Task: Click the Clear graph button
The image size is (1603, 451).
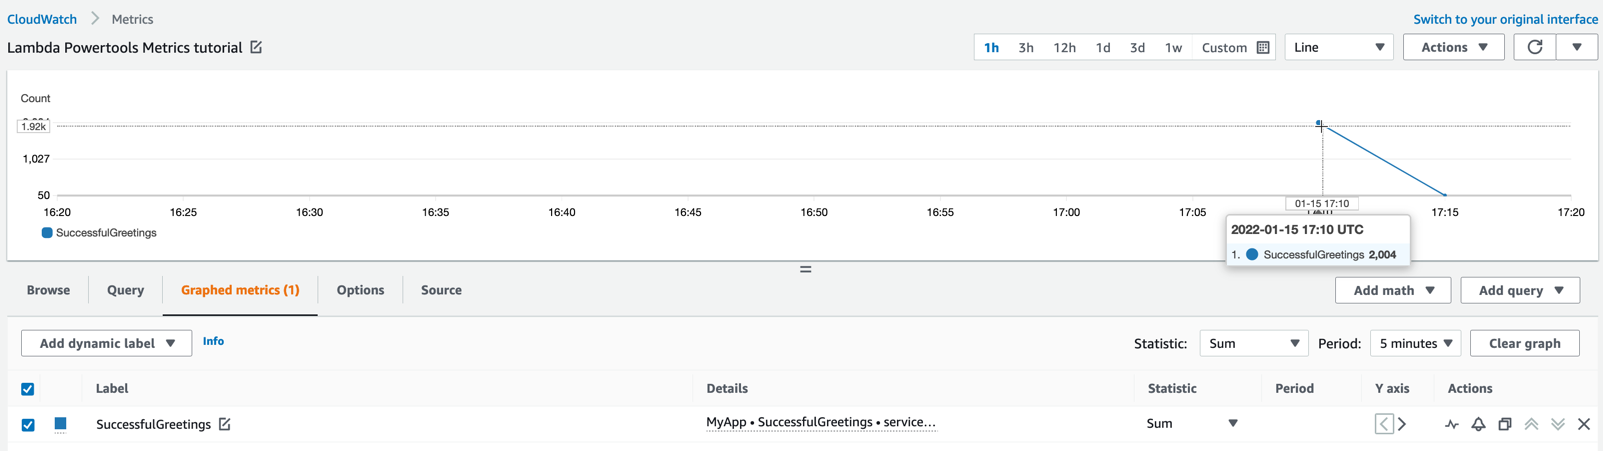Action: [1524, 343]
